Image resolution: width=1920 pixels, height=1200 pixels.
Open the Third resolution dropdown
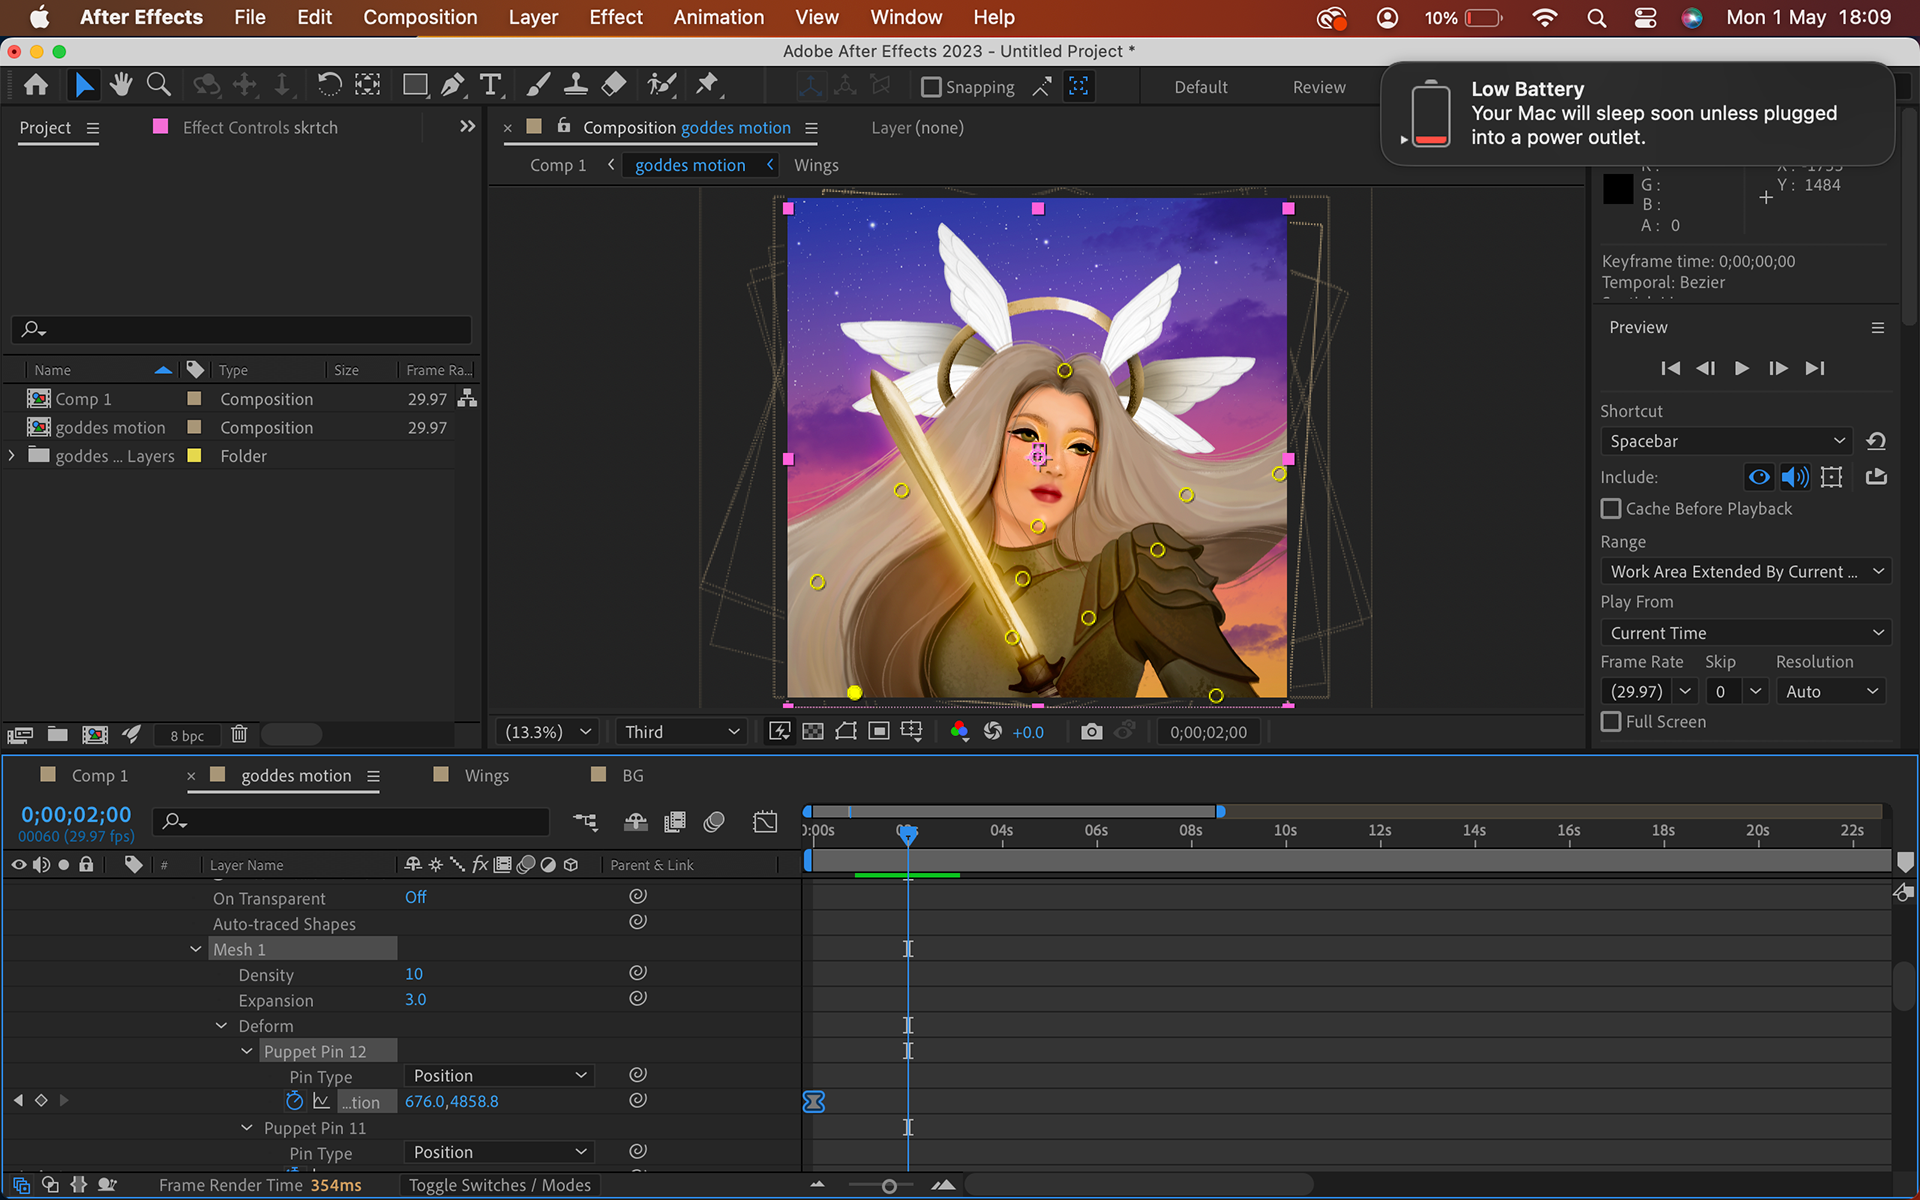(x=682, y=732)
